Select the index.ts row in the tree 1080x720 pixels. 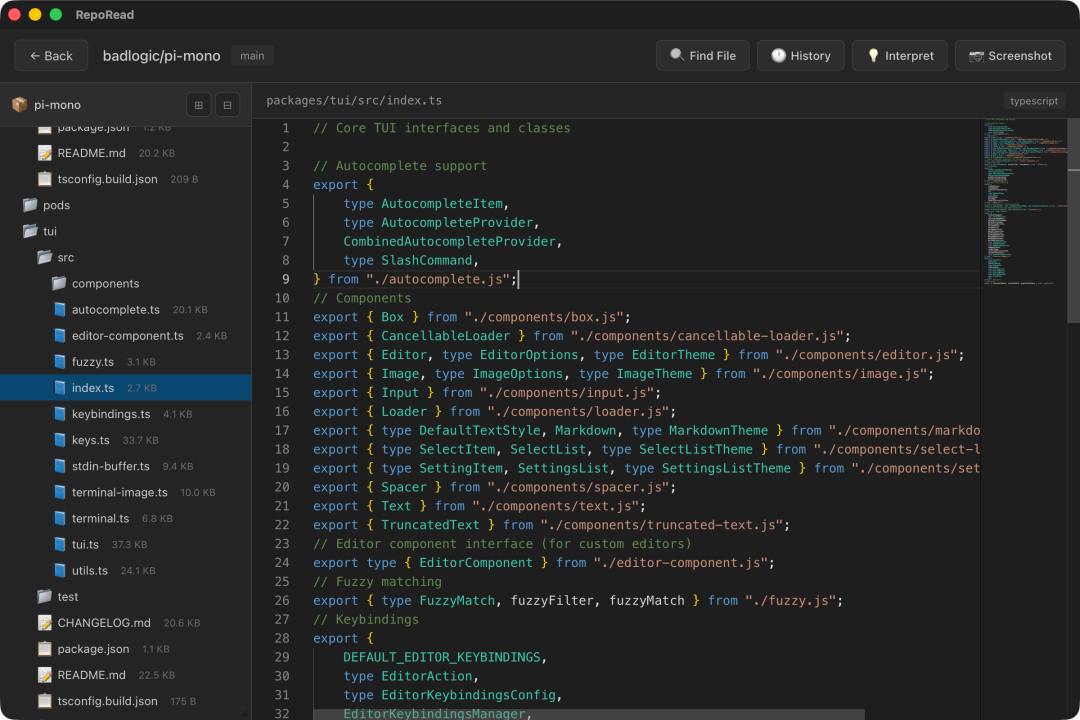click(125, 388)
